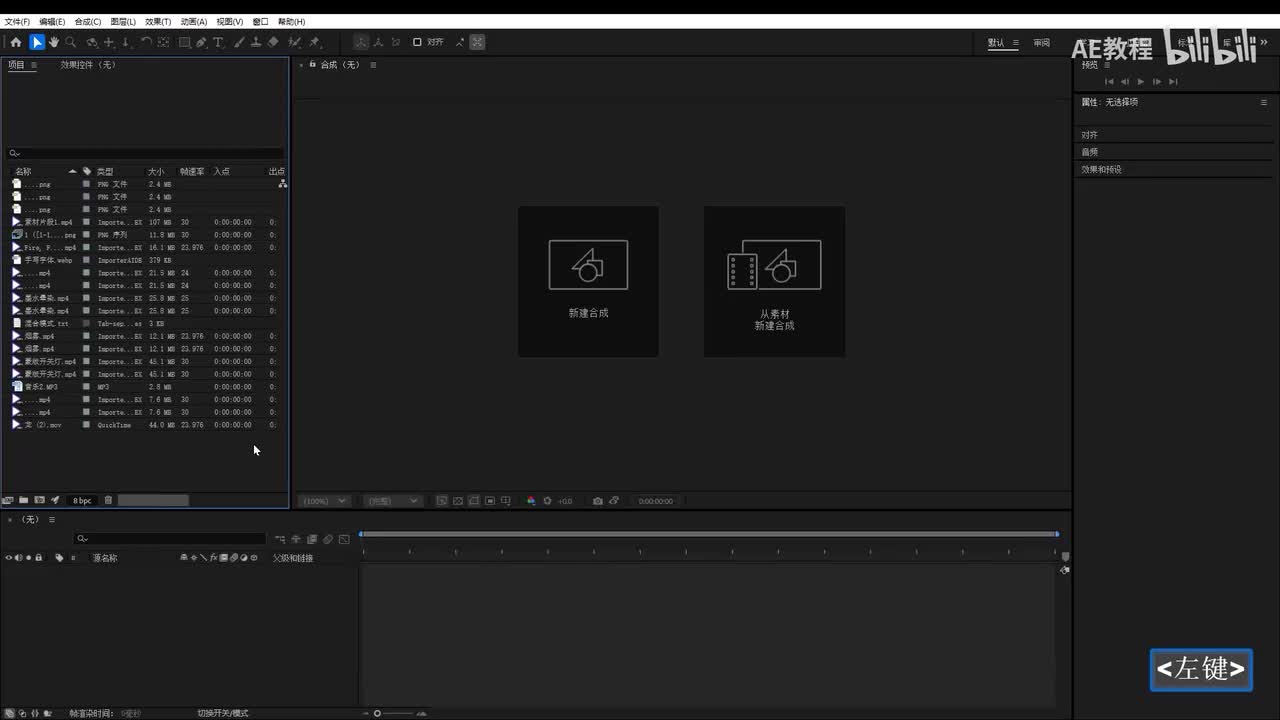Select the Rectangle shape tool
The height and width of the screenshot is (720, 1280).
pyautogui.click(x=185, y=42)
